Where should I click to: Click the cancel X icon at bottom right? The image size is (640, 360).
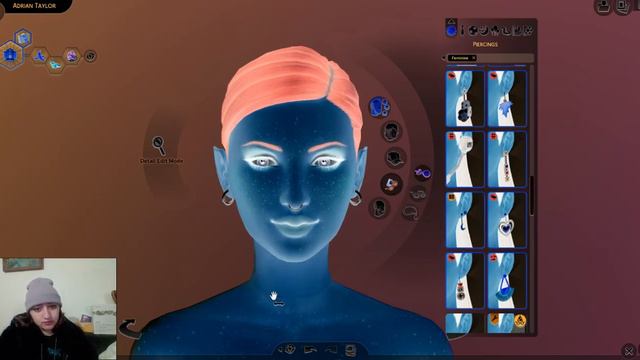pos(629,351)
